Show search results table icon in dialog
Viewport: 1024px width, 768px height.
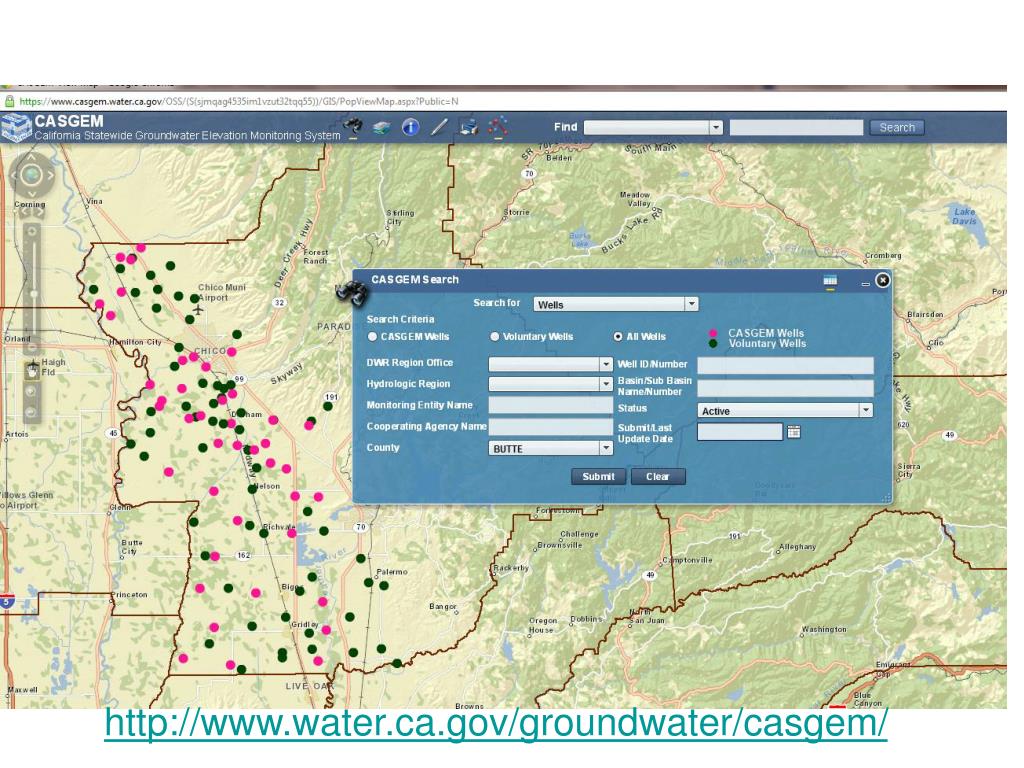point(830,281)
